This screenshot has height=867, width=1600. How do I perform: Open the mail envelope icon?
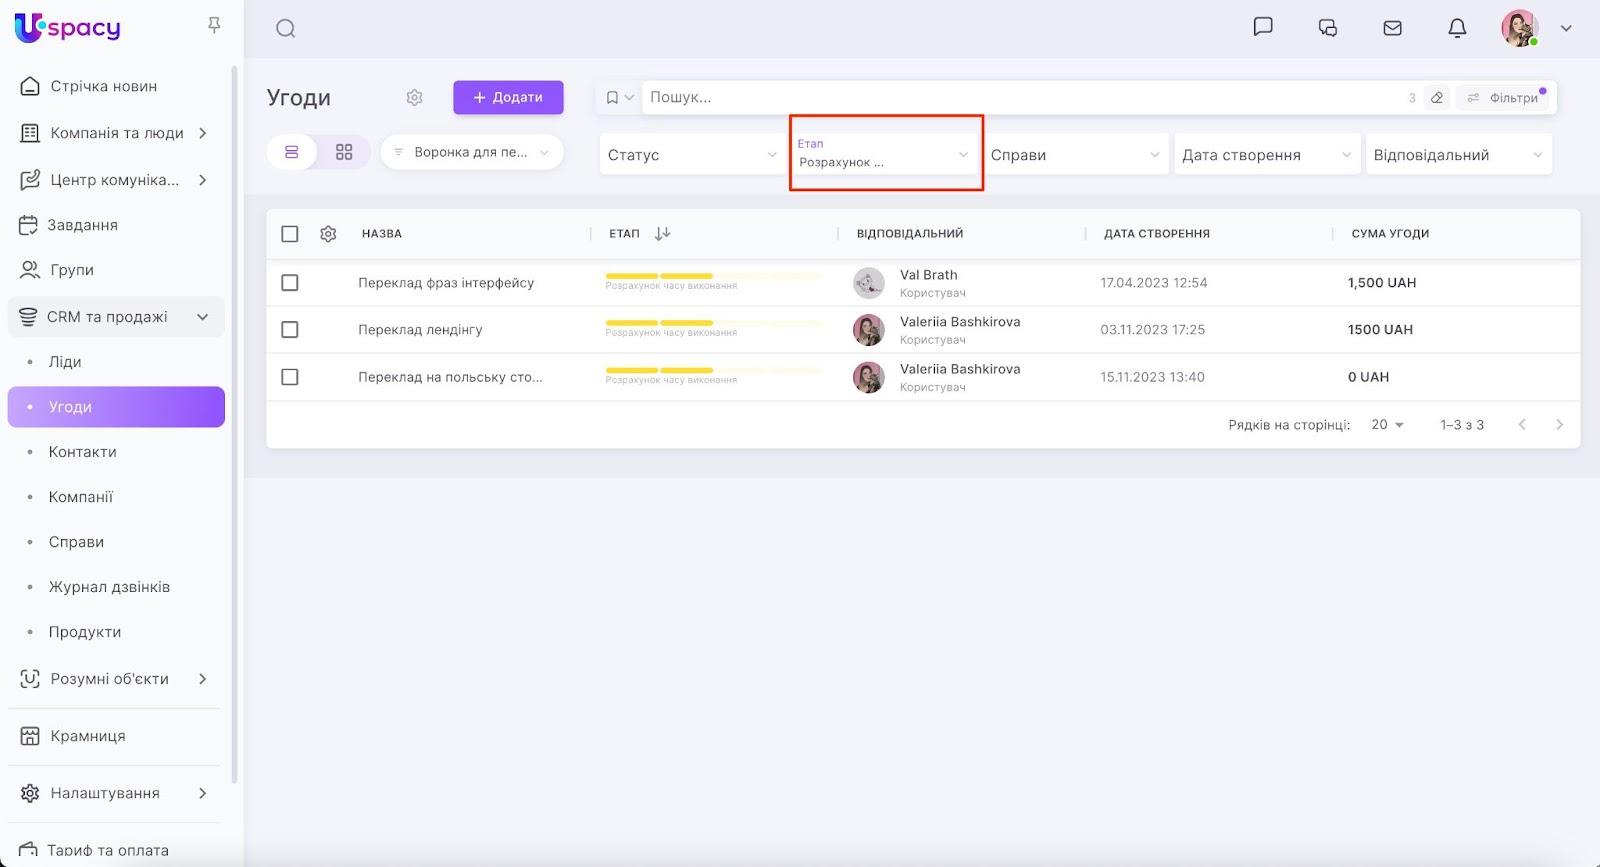1392,28
